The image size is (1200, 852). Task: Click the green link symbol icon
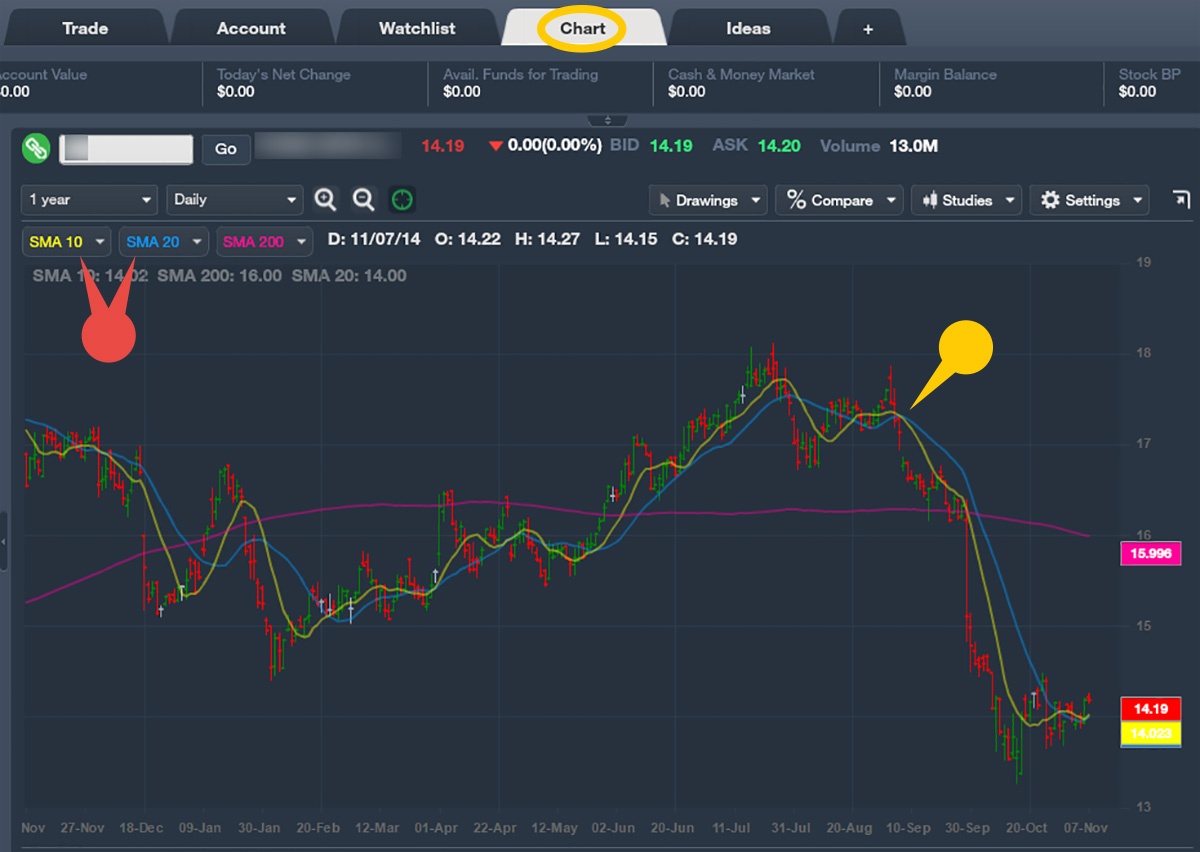tap(37, 148)
